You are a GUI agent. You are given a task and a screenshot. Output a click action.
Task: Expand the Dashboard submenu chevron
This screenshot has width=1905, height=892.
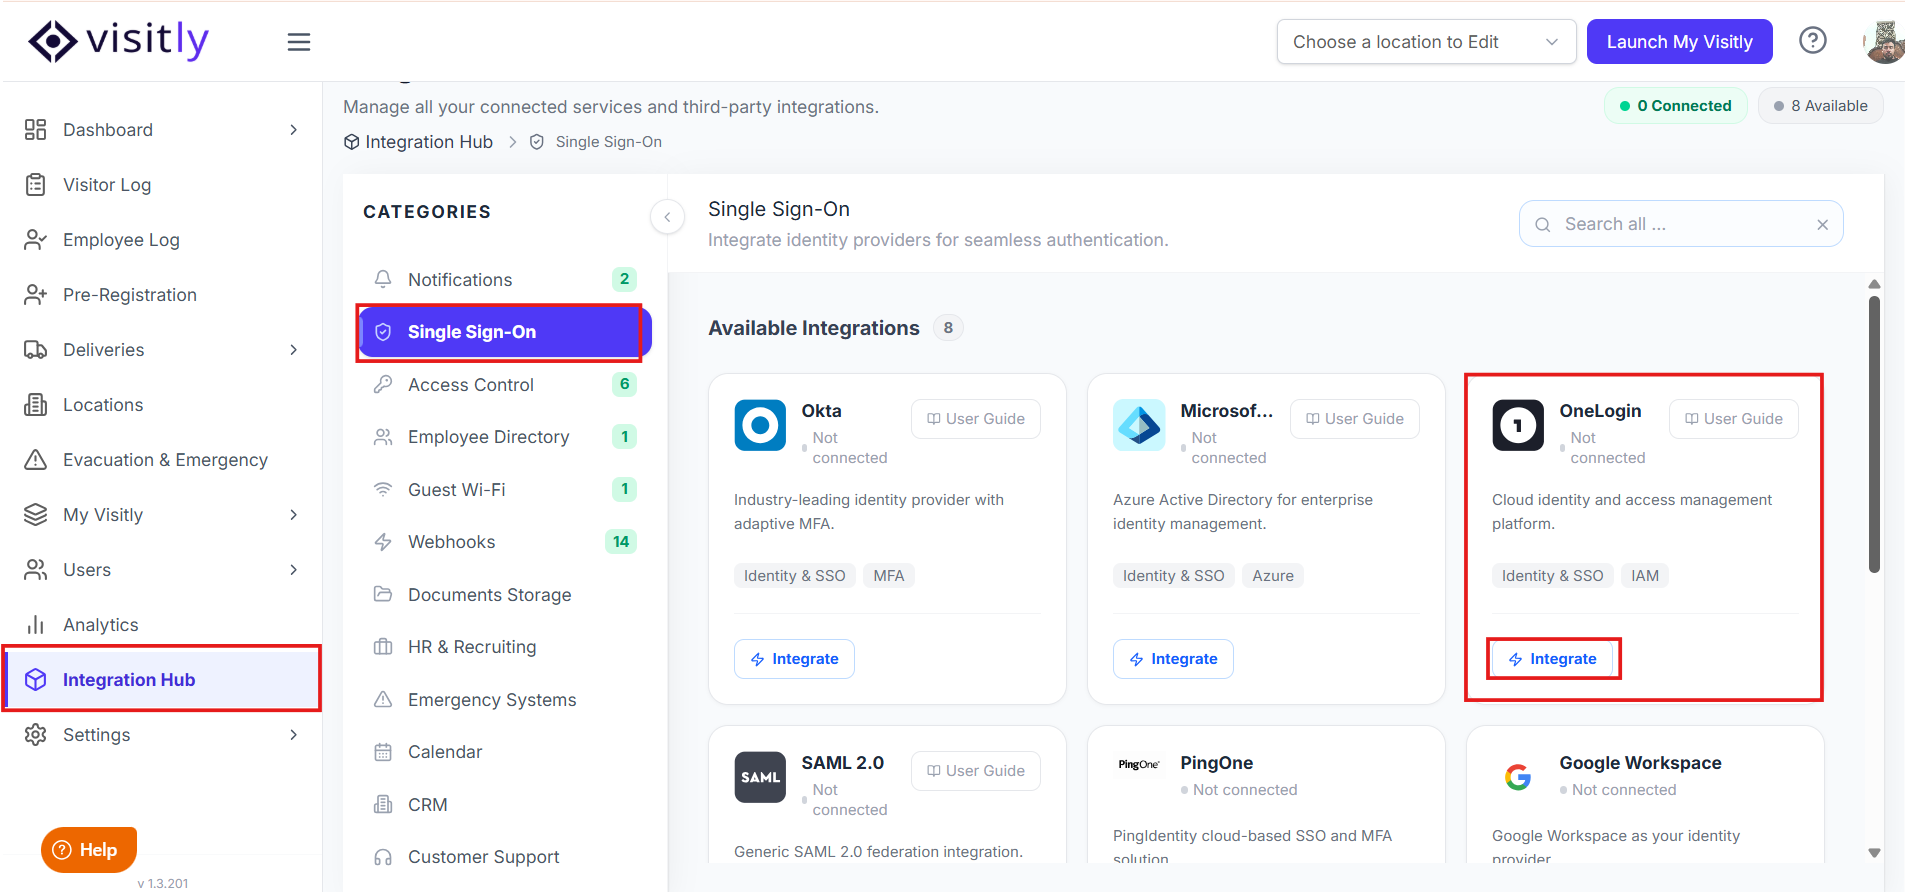pyautogui.click(x=293, y=130)
